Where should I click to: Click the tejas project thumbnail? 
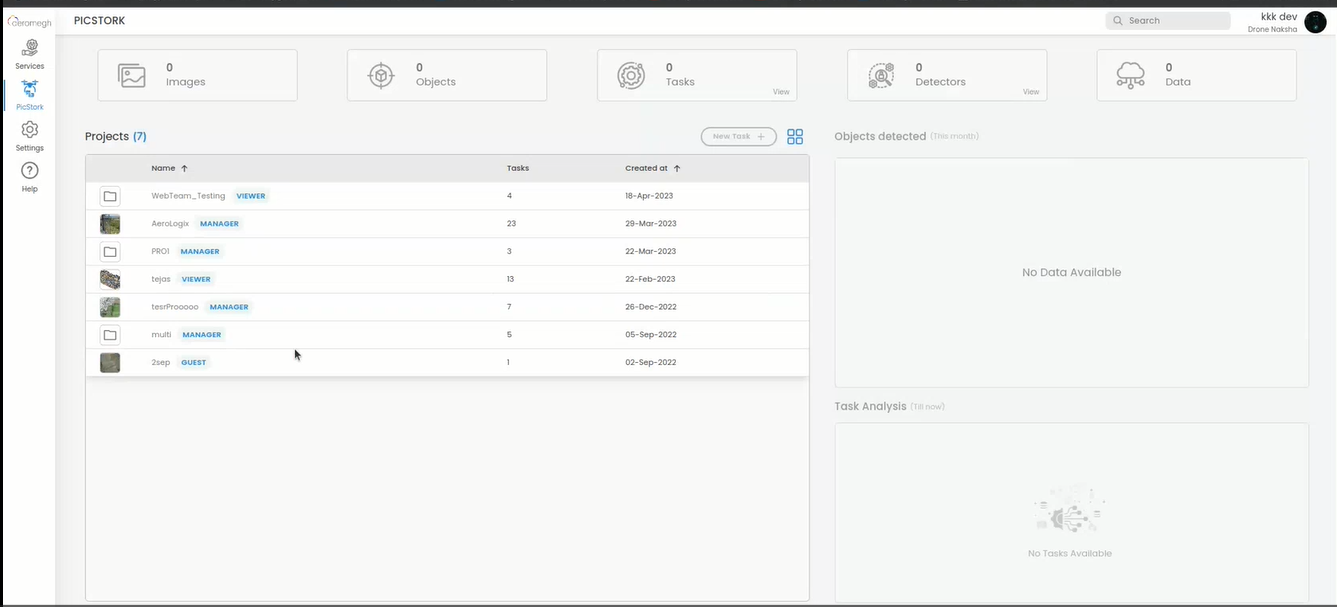click(110, 279)
